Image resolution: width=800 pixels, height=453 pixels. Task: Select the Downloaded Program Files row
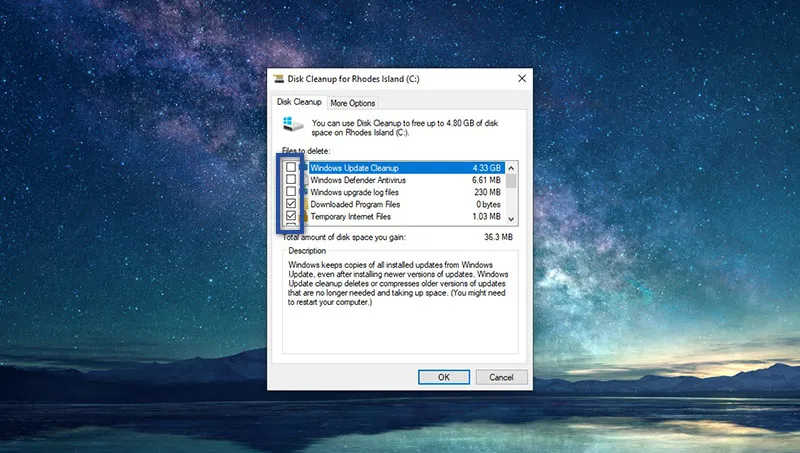[x=394, y=205]
